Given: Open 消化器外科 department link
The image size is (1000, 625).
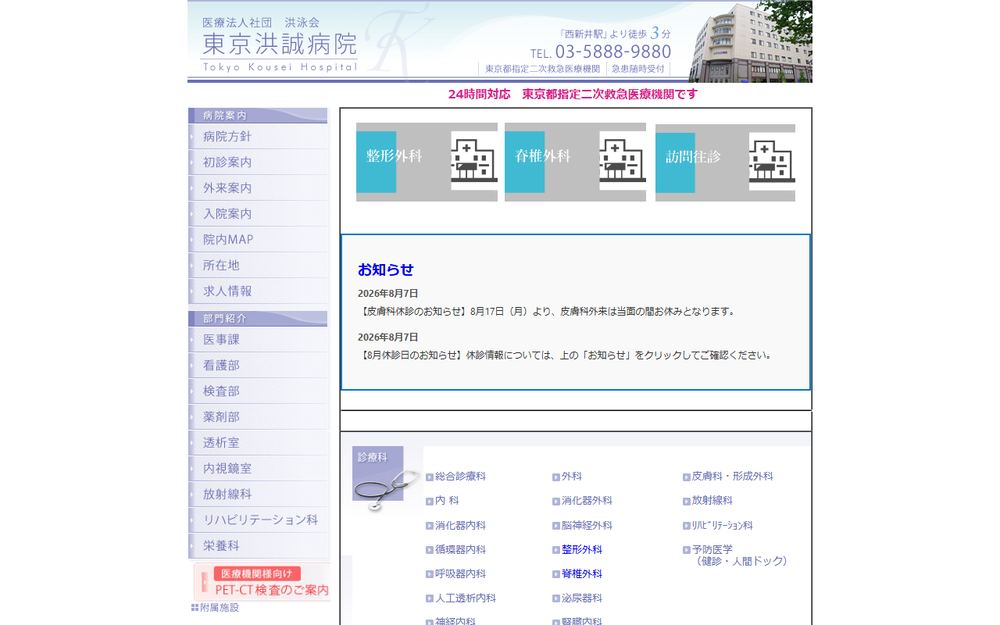Looking at the screenshot, I should point(587,501).
